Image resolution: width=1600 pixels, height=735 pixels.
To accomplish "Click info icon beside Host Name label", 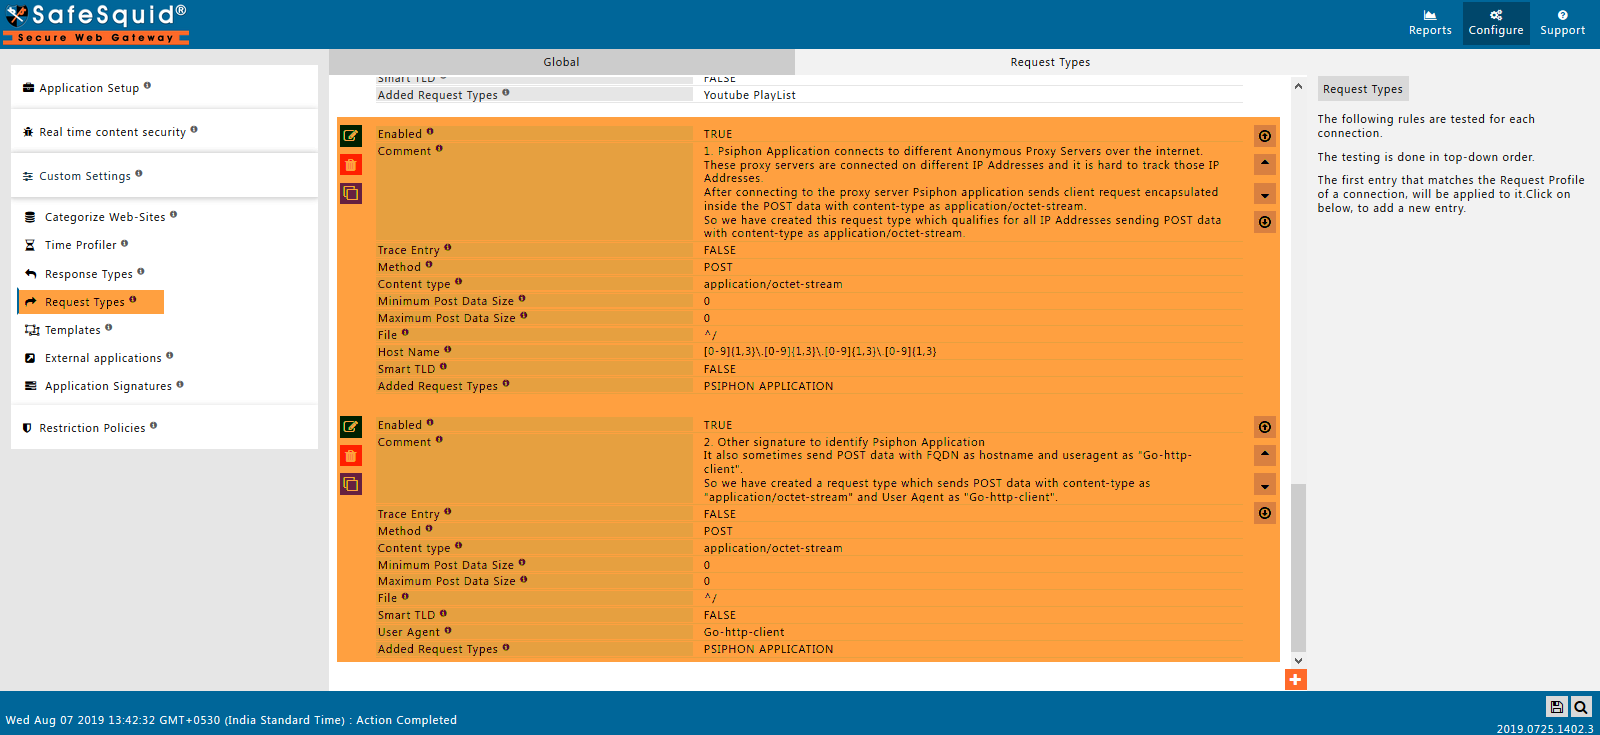I will click(447, 350).
